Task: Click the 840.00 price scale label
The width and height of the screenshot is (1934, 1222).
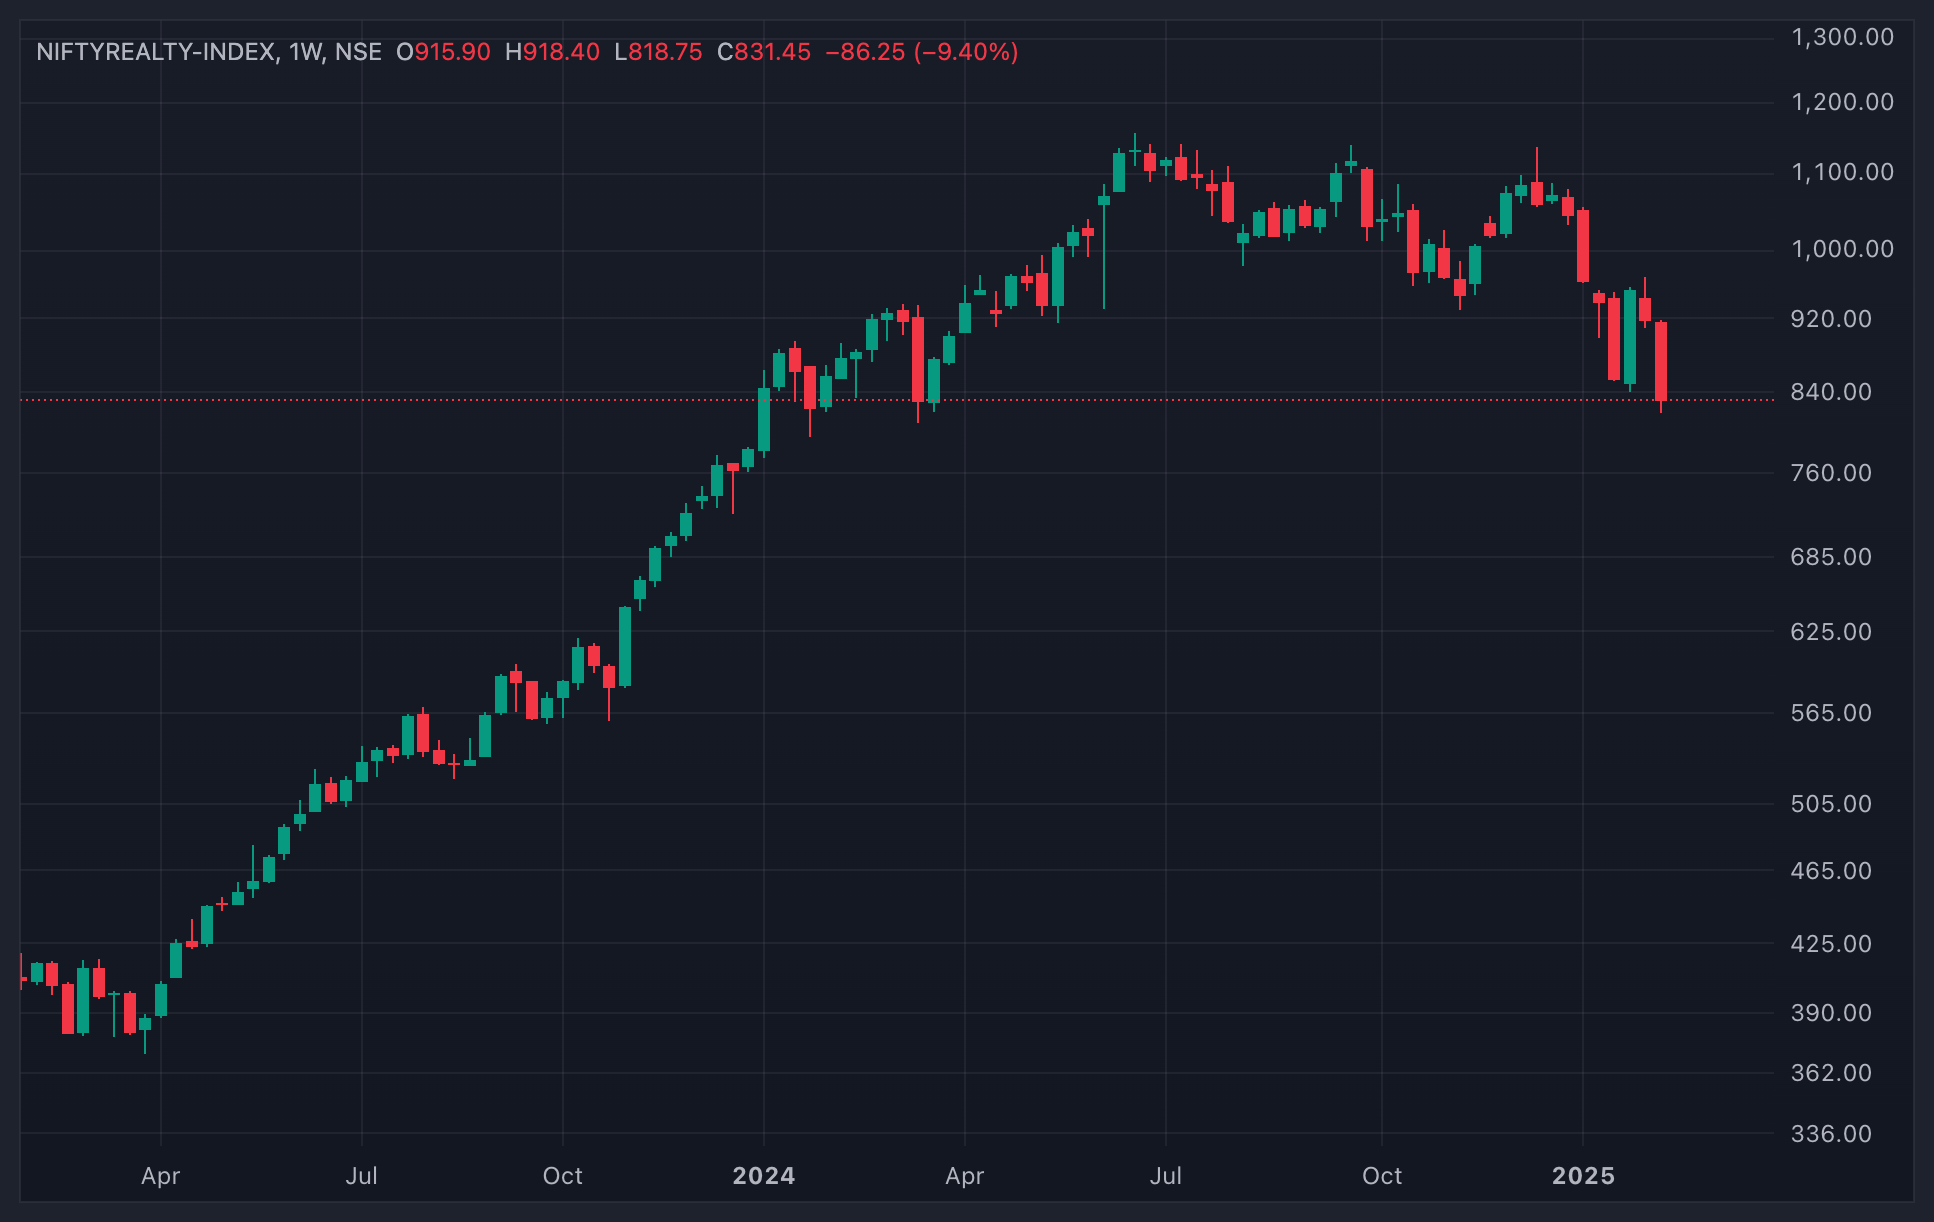Action: tap(1831, 392)
